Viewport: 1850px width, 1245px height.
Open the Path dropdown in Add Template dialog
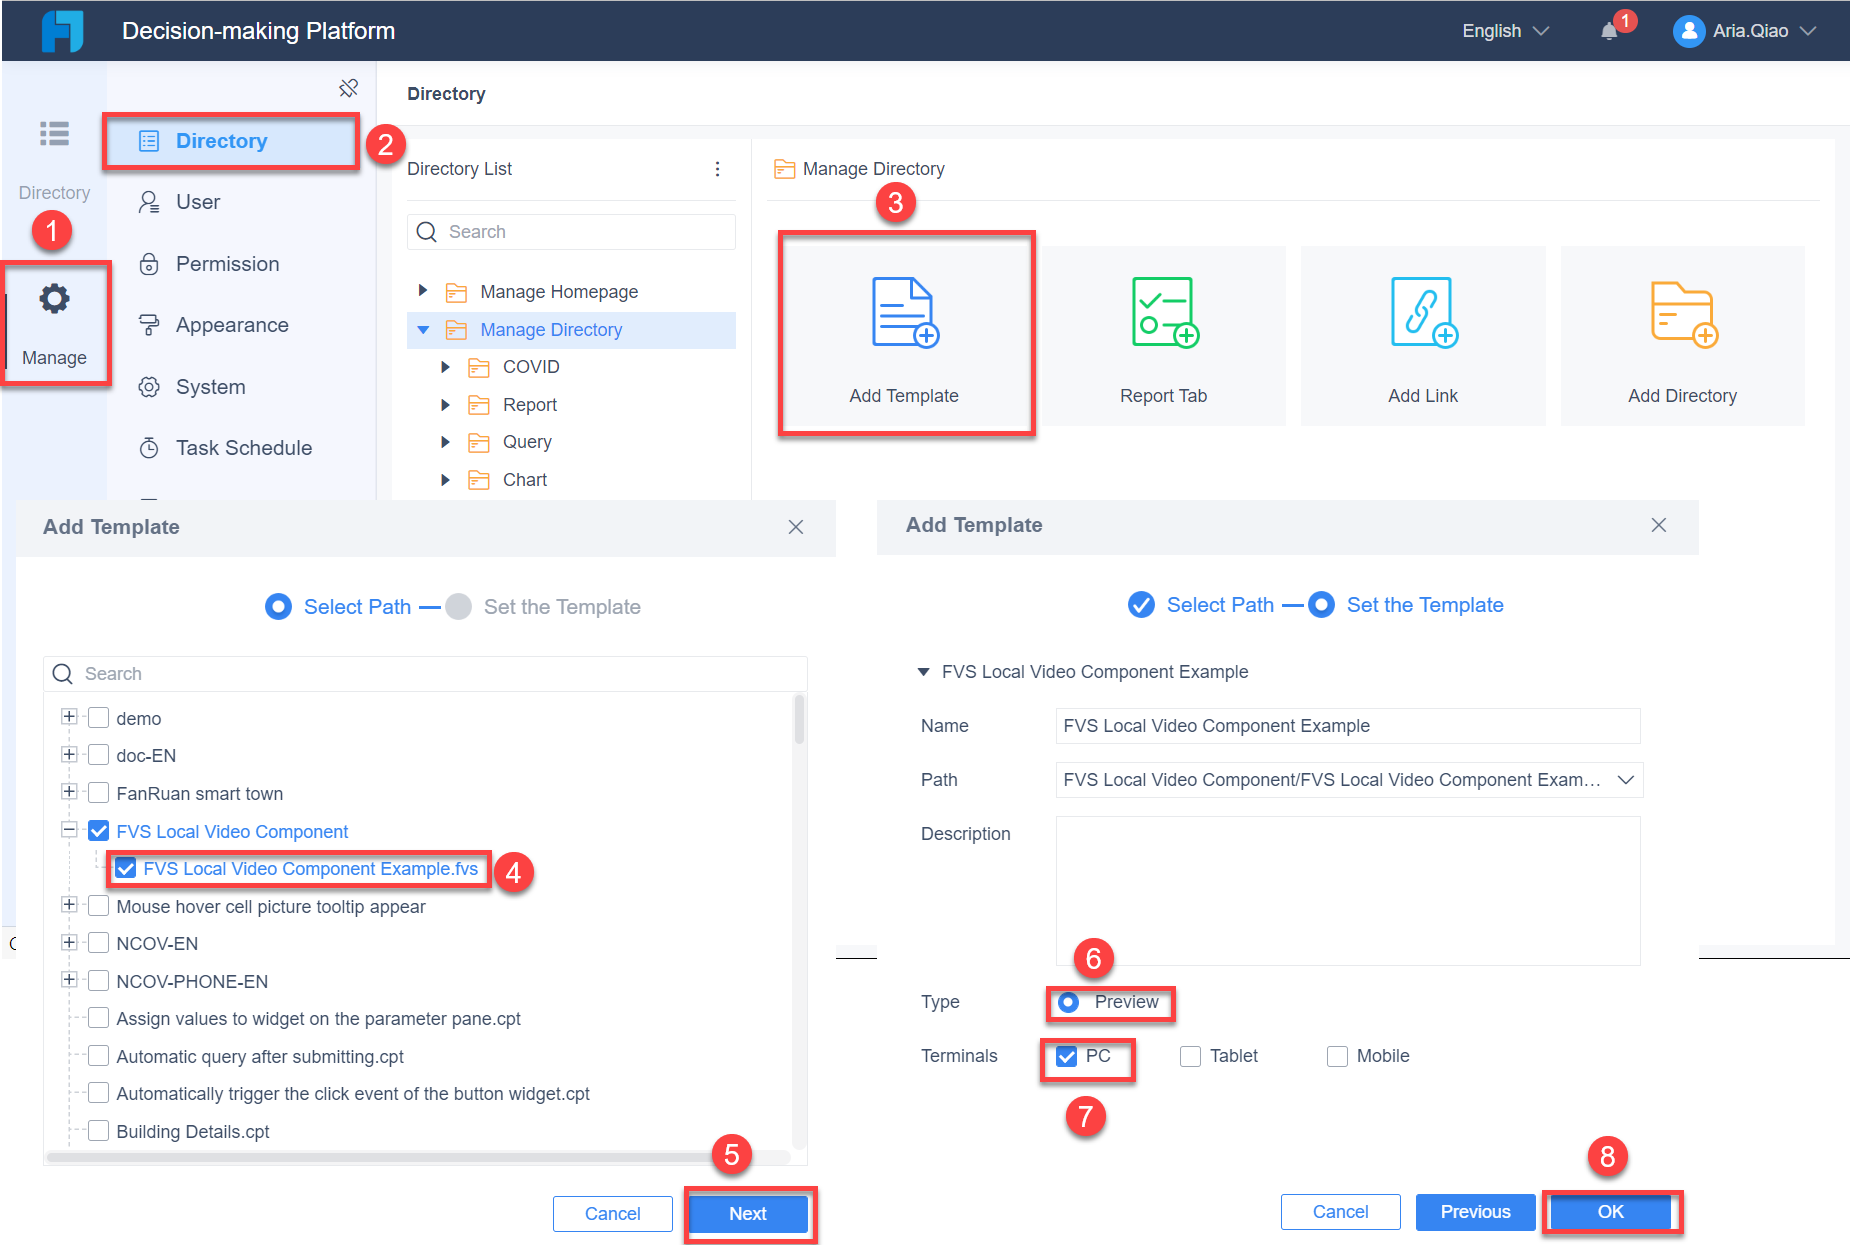[1624, 780]
